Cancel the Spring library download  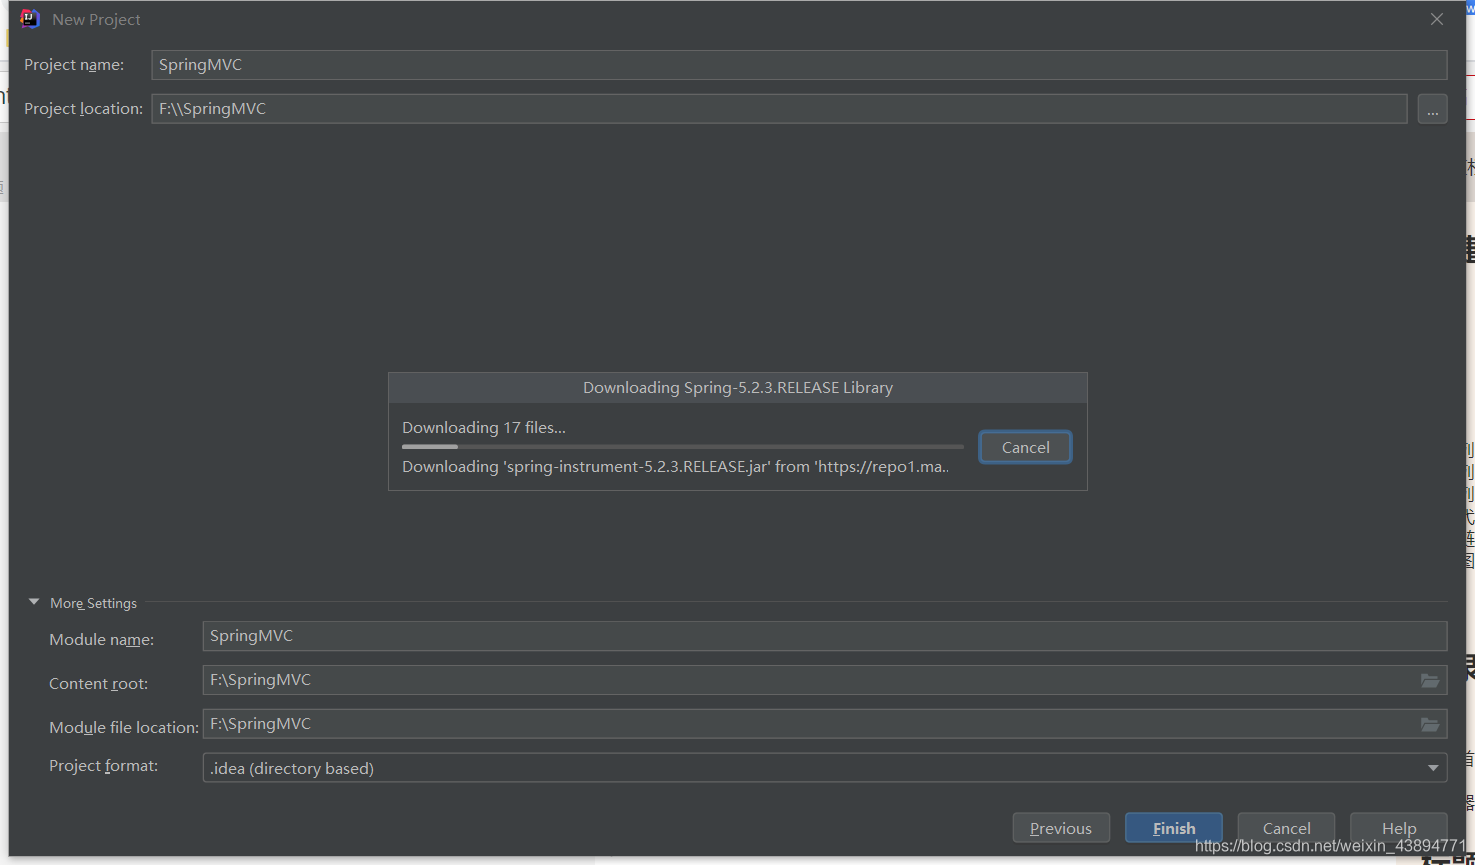click(1025, 447)
